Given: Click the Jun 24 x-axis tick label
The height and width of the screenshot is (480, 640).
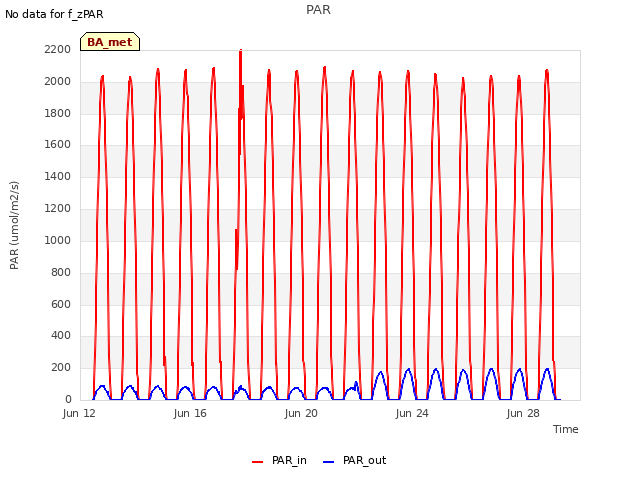Looking at the screenshot, I should click(x=412, y=413).
